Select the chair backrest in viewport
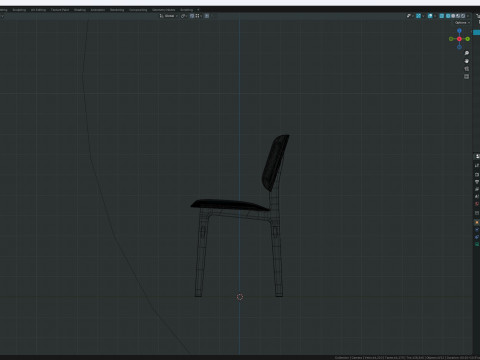This screenshot has height=360, width=480. (275, 162)
